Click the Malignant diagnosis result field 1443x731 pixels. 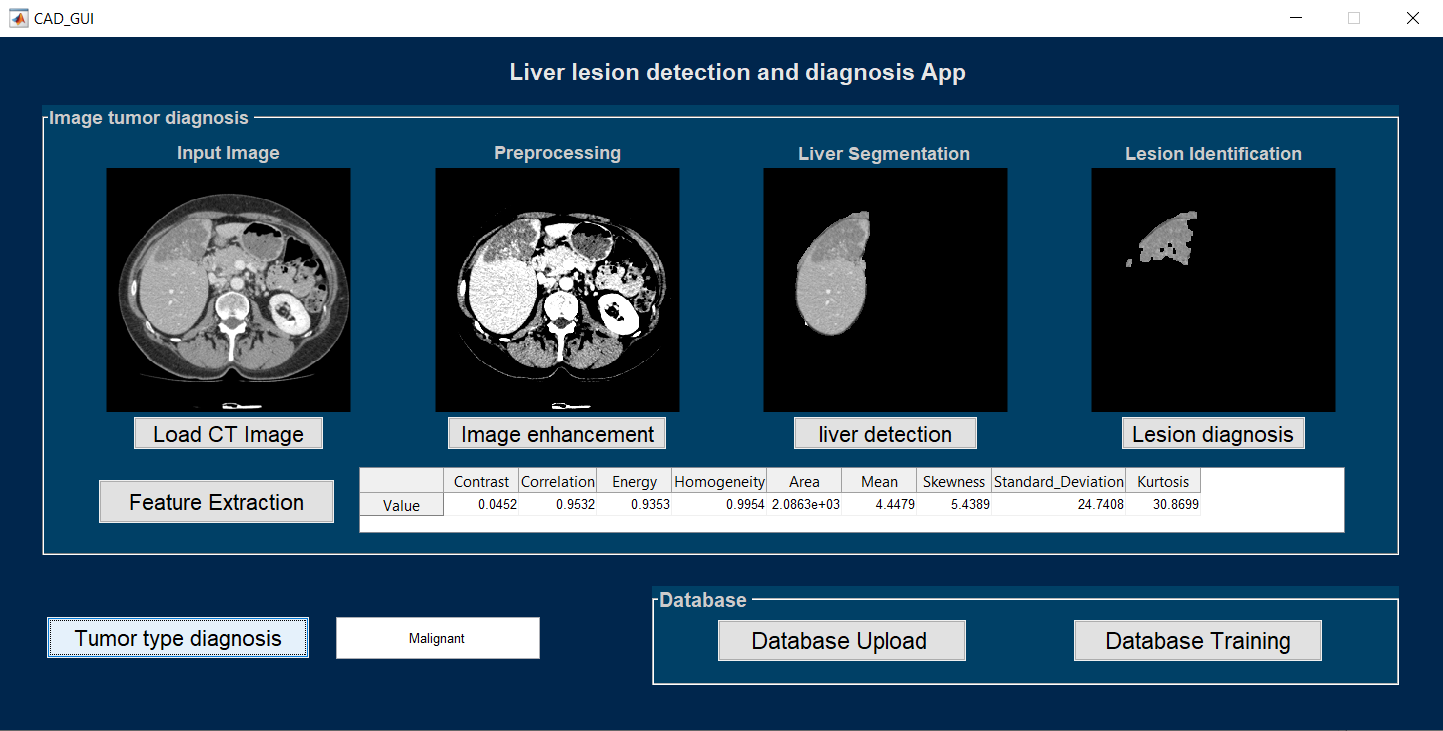point(437,637)
